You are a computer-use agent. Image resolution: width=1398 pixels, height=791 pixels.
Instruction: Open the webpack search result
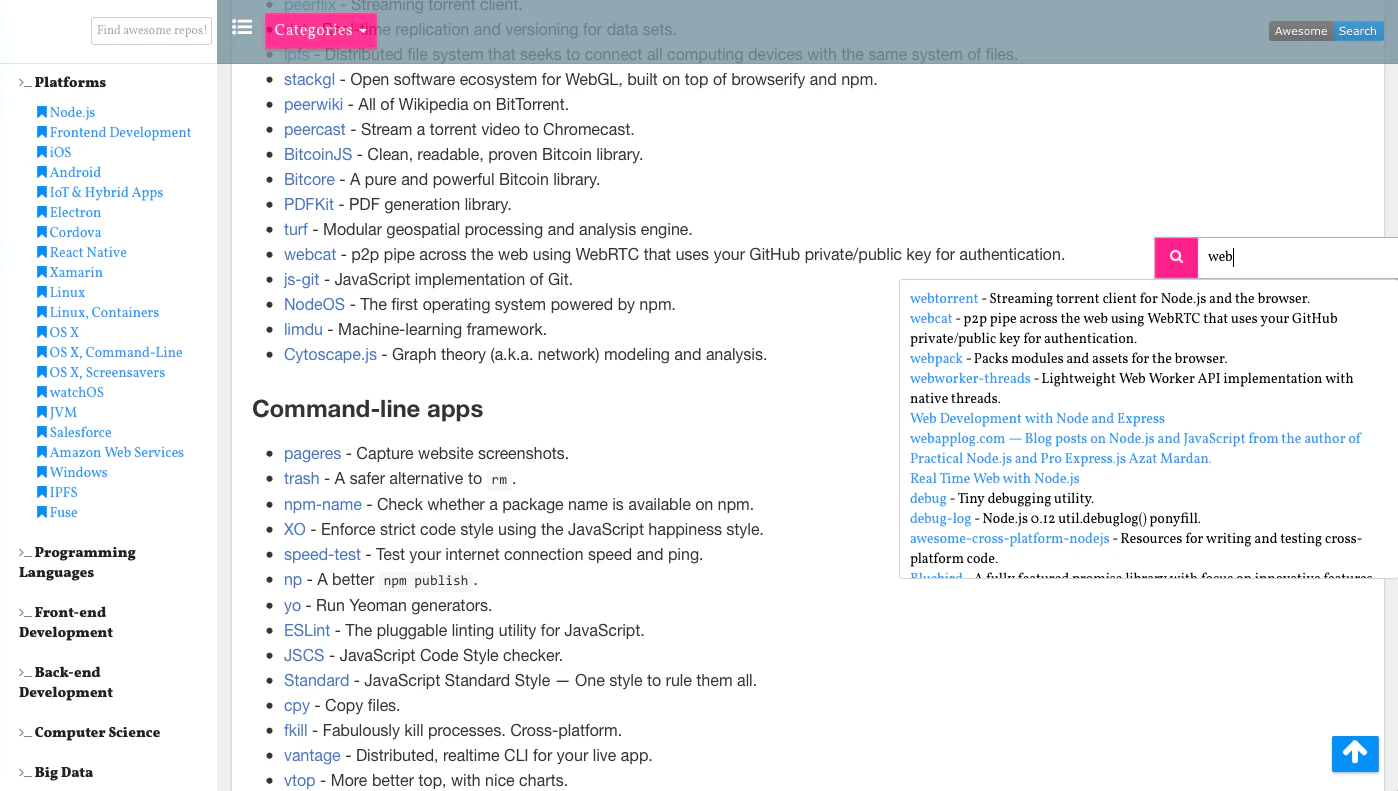[936, 358]
